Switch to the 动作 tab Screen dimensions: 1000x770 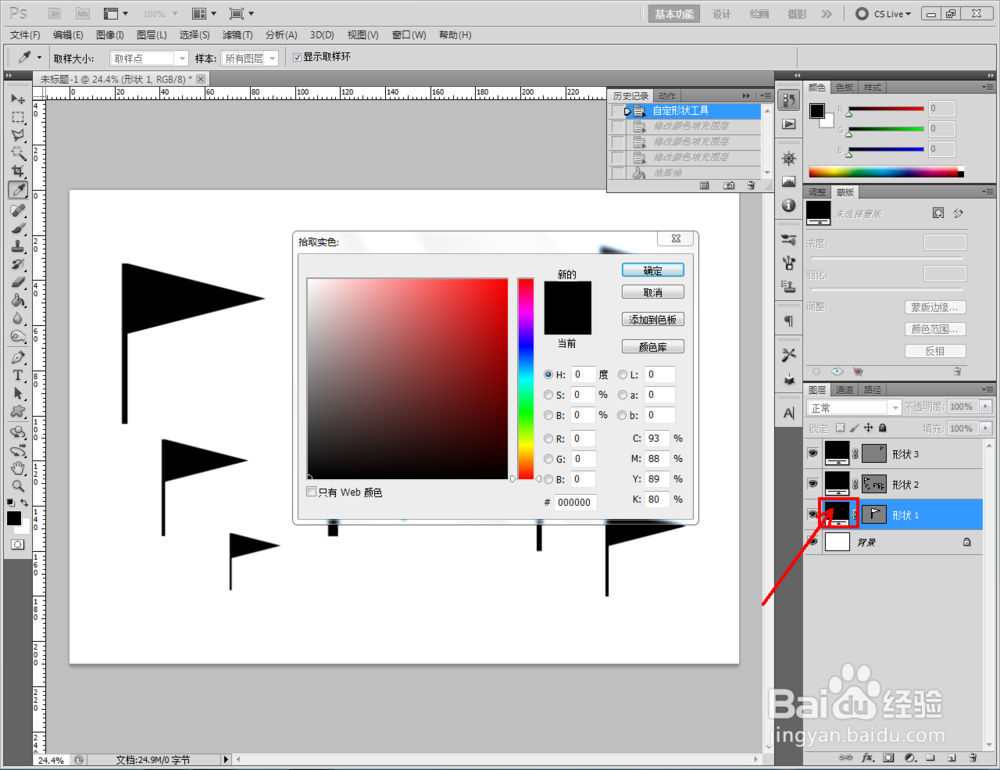[667, 96]
